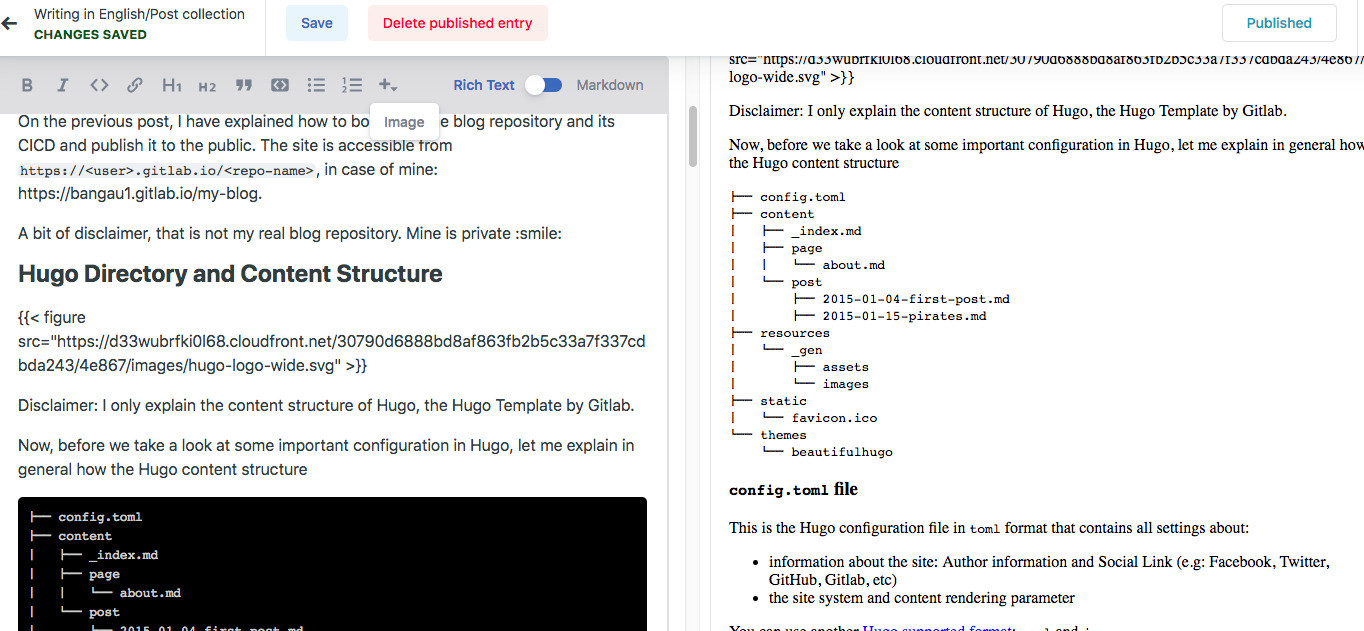
Task: Click Delete published entry
Action: coord(457,23)
